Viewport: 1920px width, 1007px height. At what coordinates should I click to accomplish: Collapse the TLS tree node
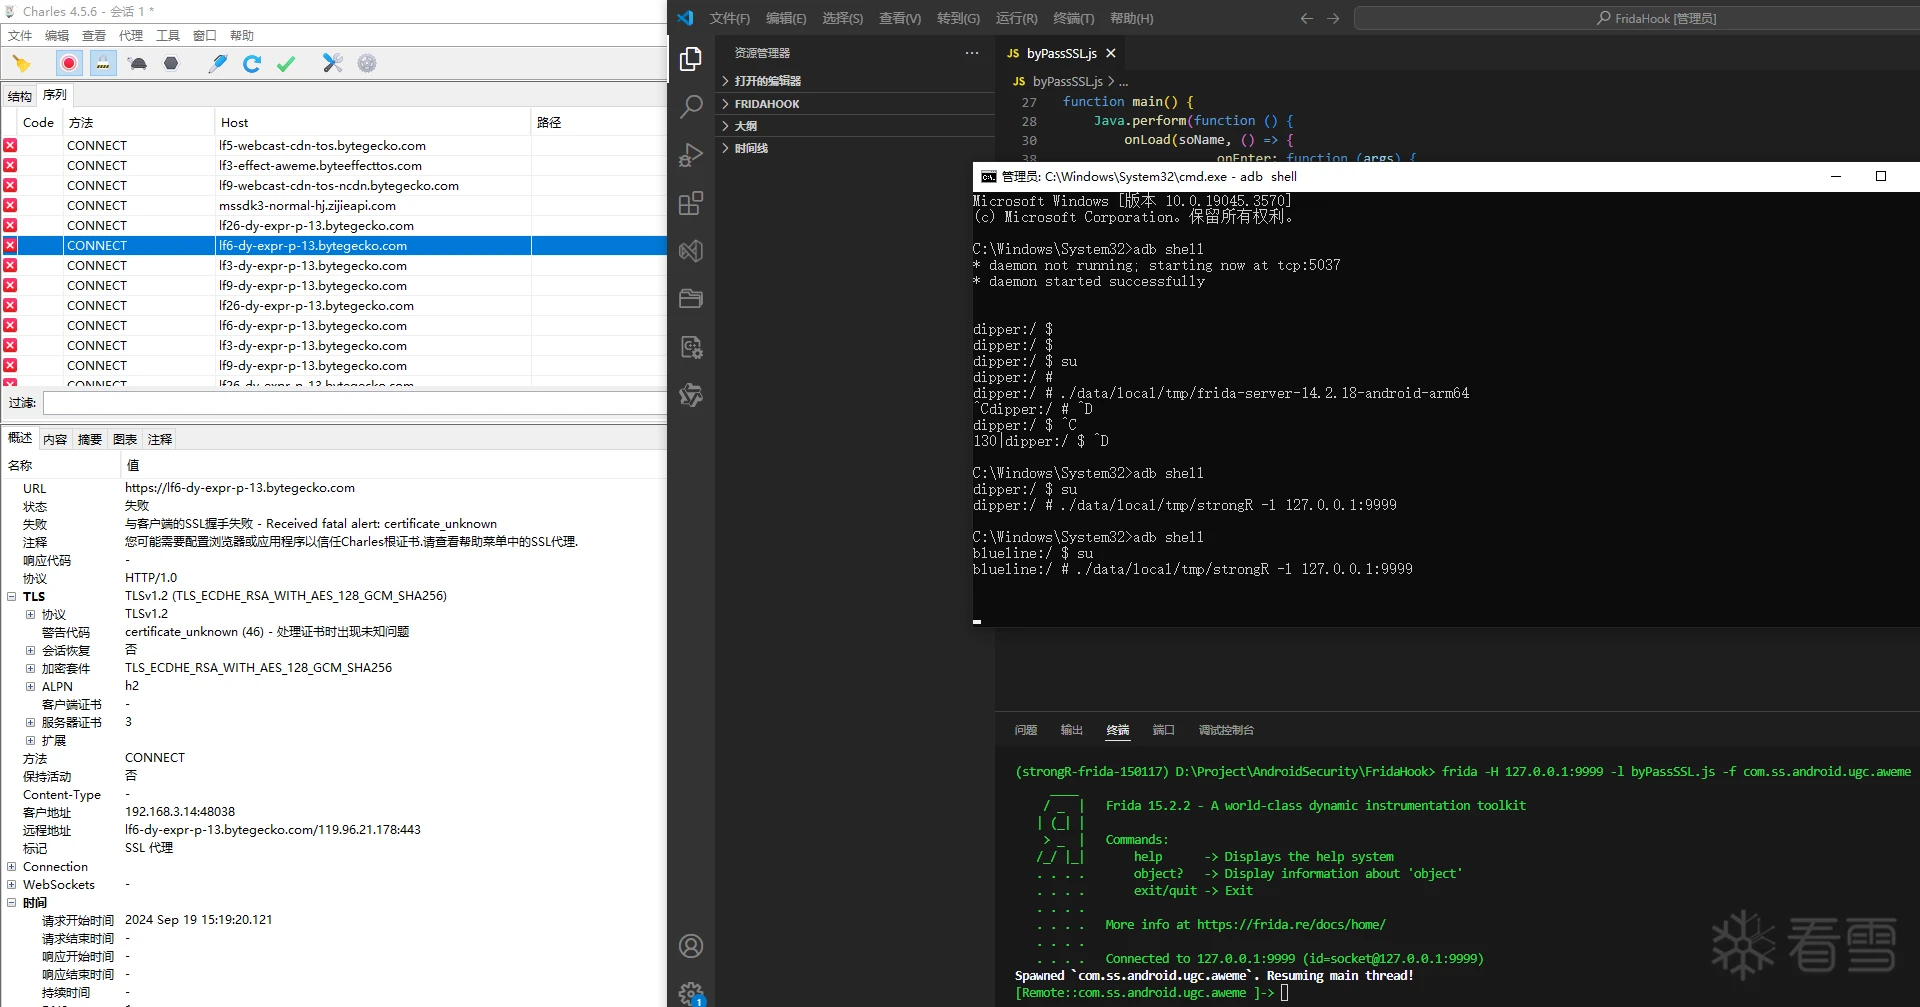[11, 596]
